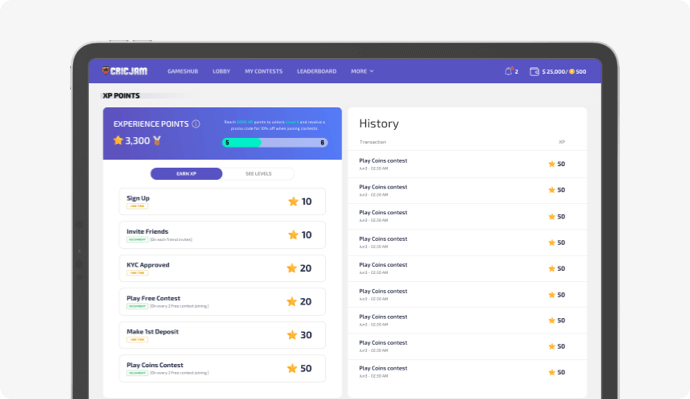This screenshot has height=399, width=690.
Task: Click the star in Play Coins Contest card
Action: pos(292,368)
